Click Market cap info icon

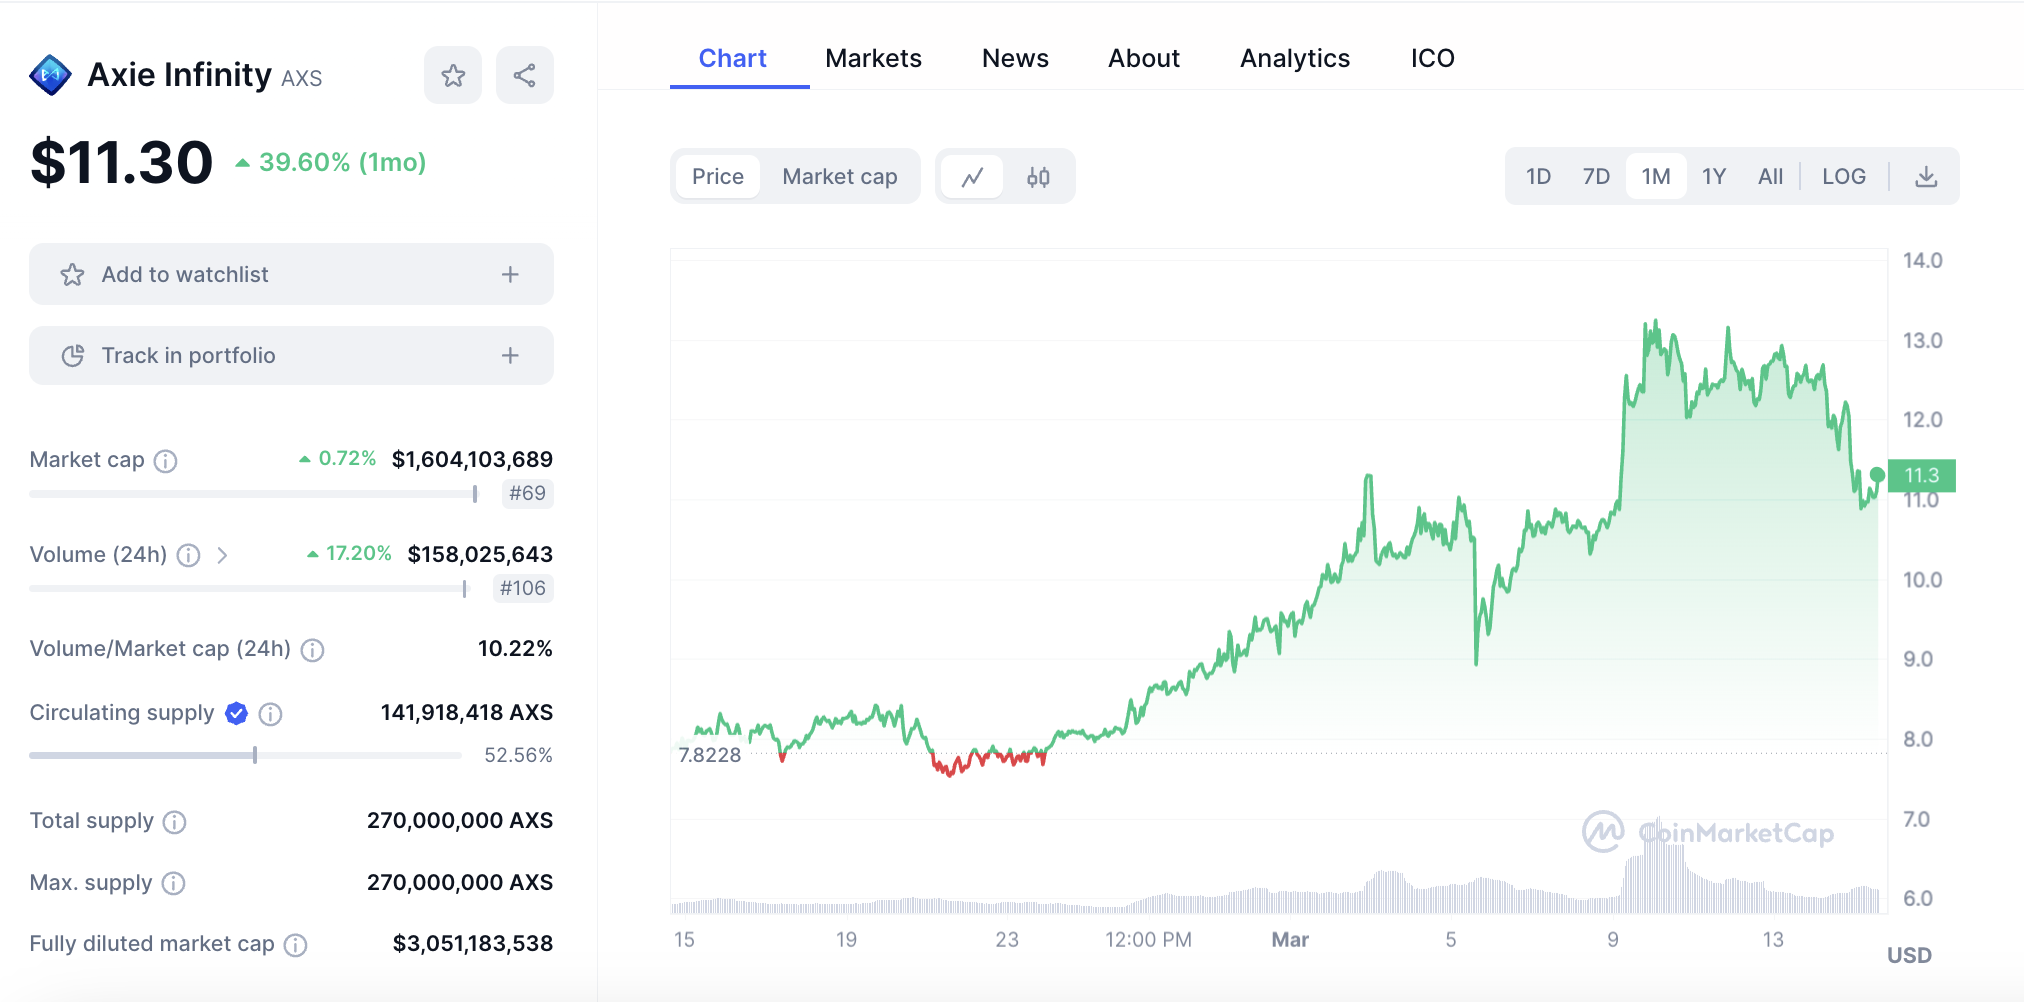(166, 461)
